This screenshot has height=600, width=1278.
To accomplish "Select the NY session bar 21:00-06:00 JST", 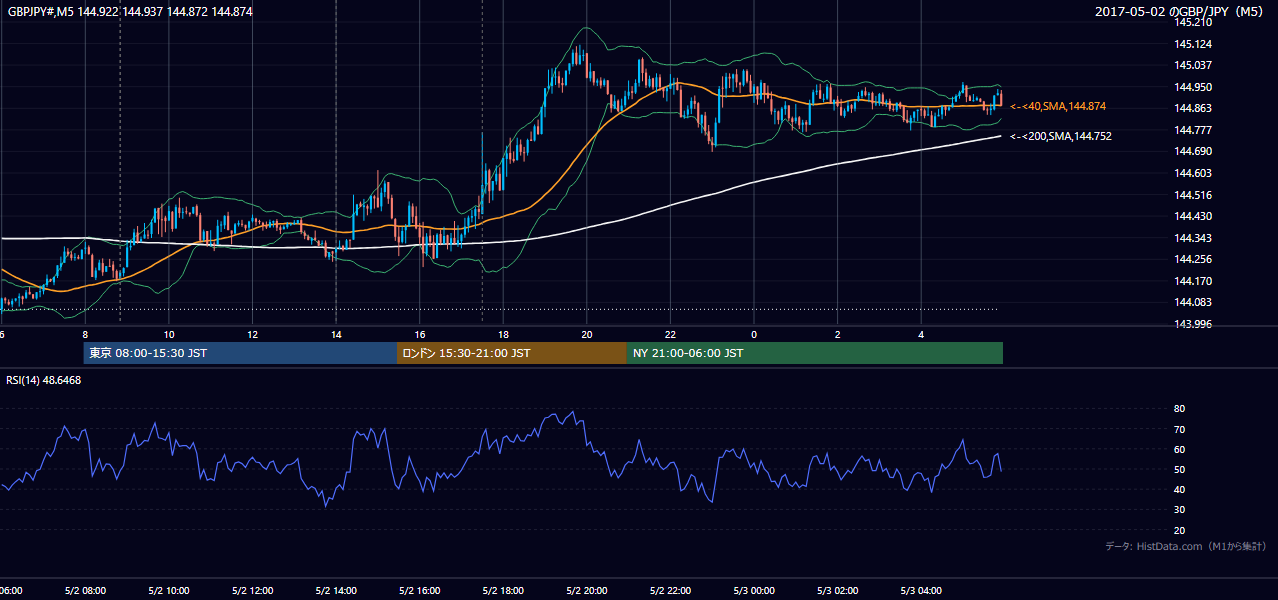I will (815, 353).
